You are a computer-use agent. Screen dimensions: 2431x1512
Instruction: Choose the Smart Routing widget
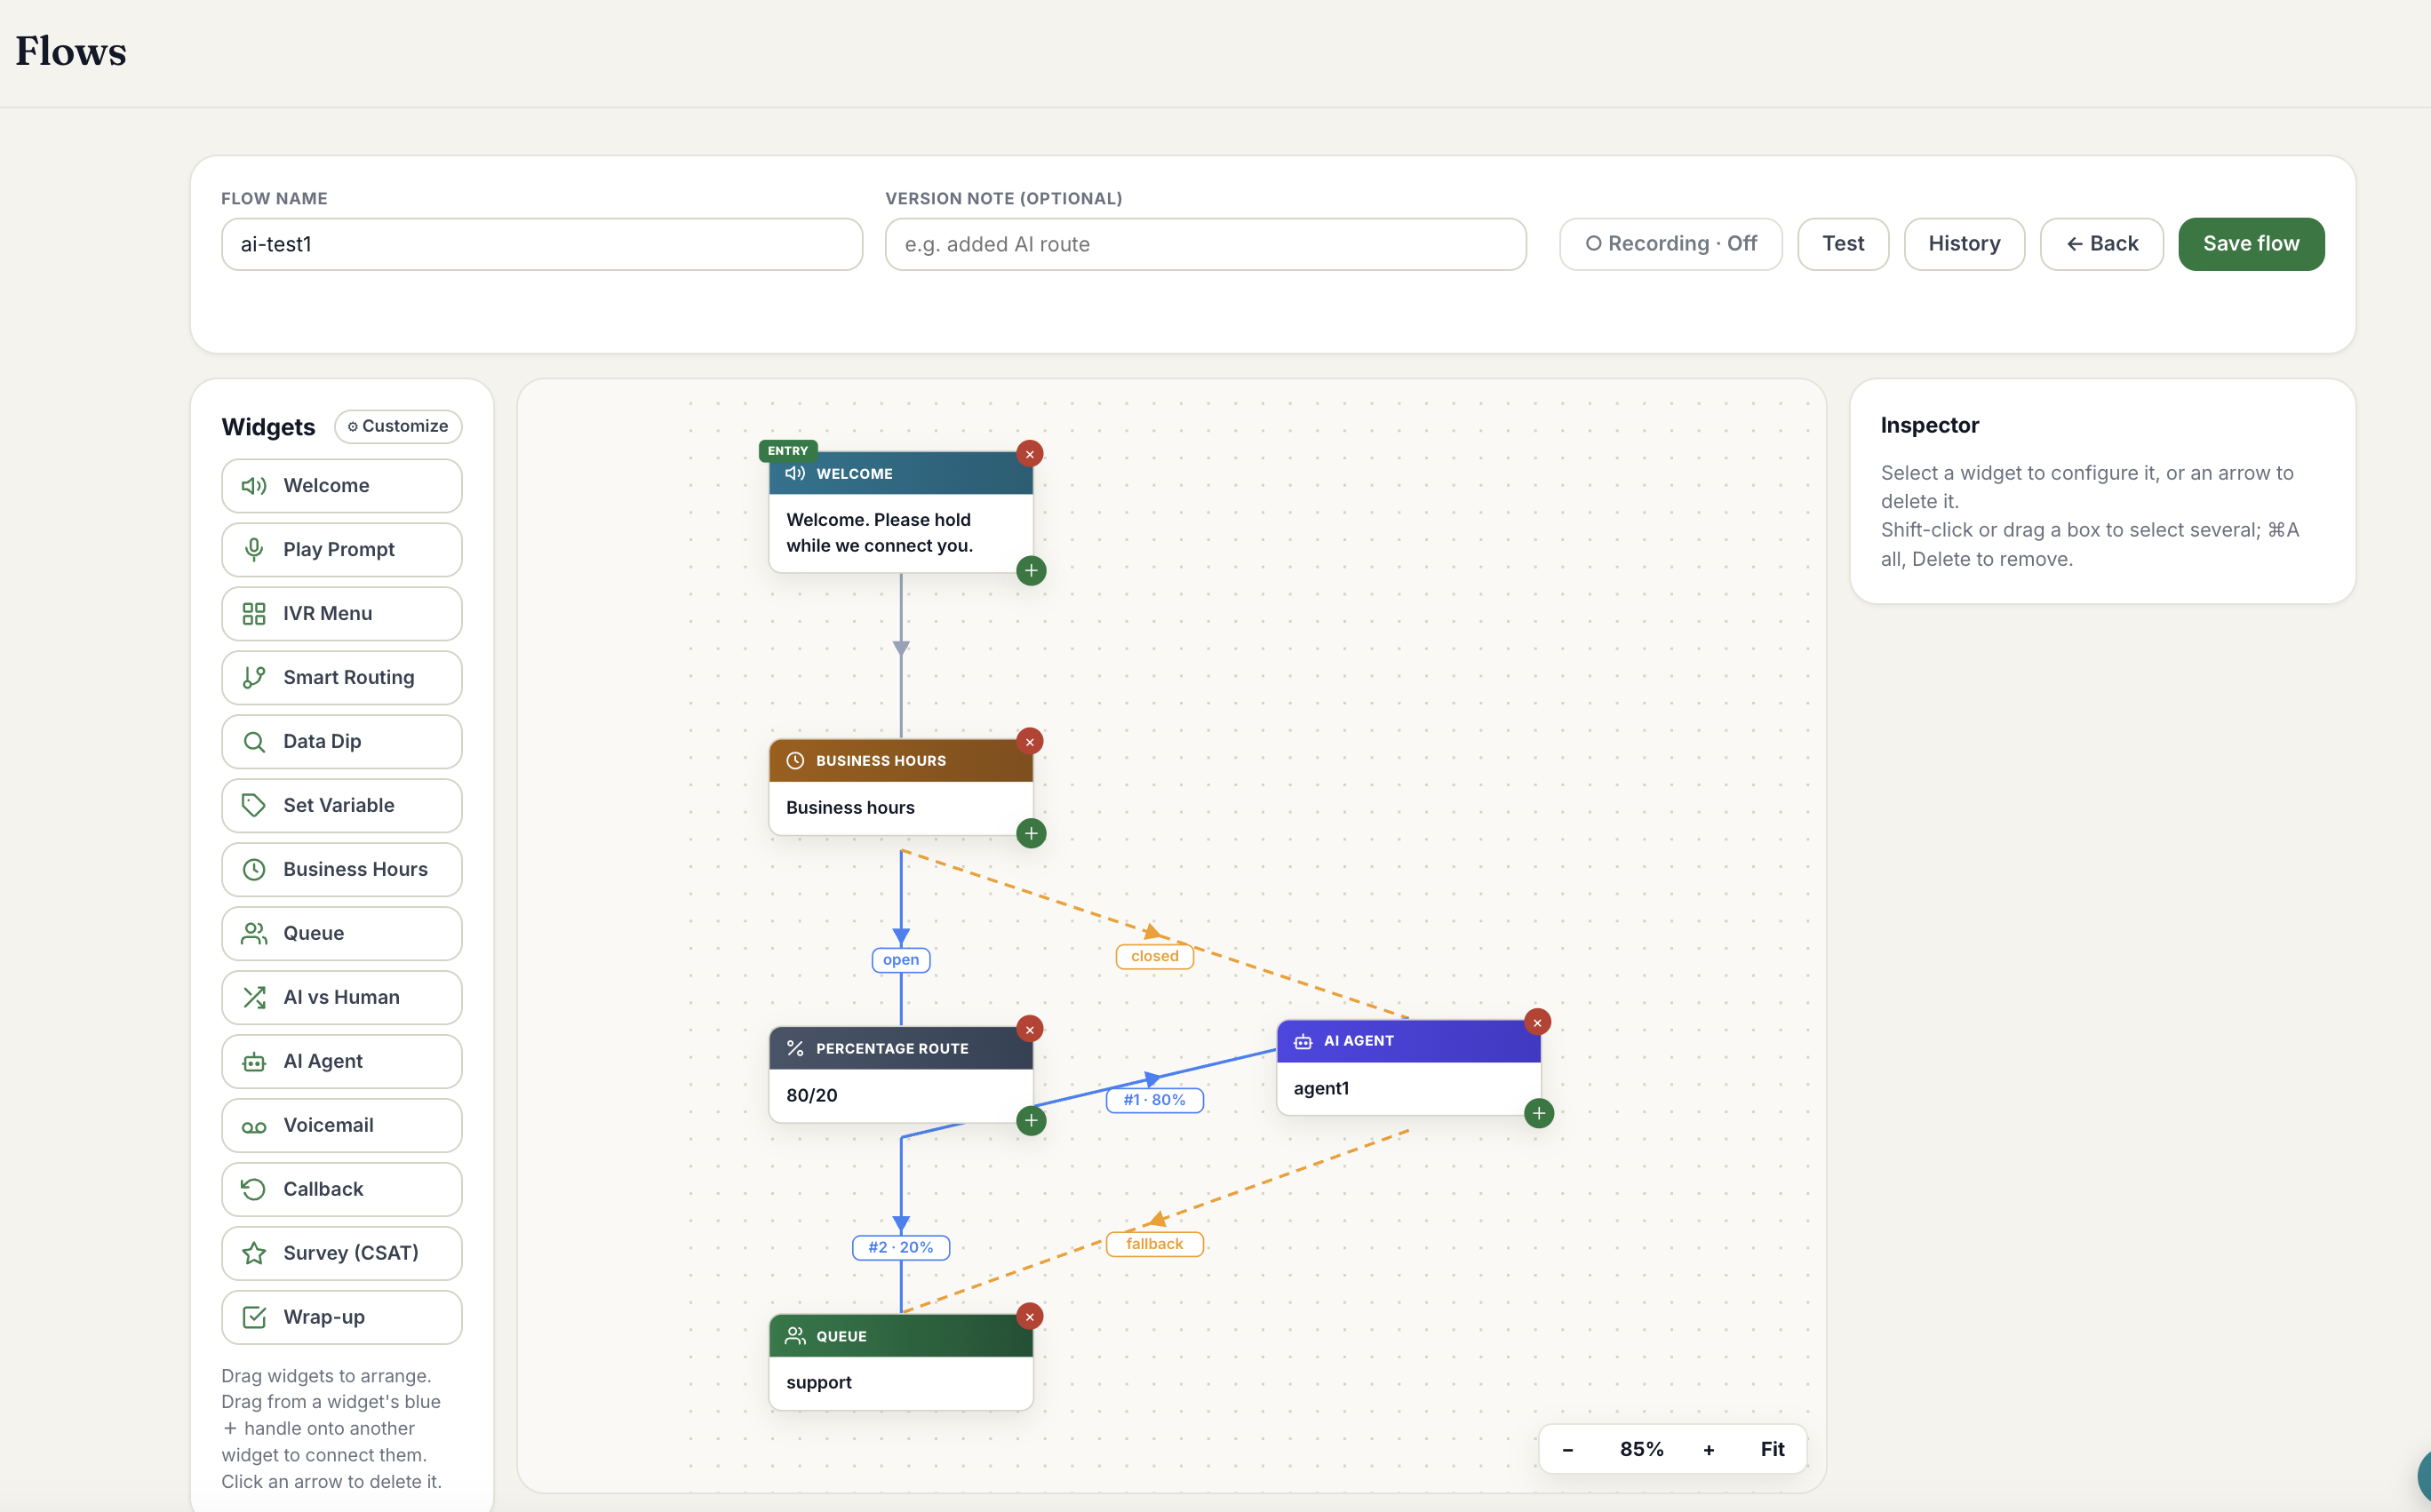341,678
